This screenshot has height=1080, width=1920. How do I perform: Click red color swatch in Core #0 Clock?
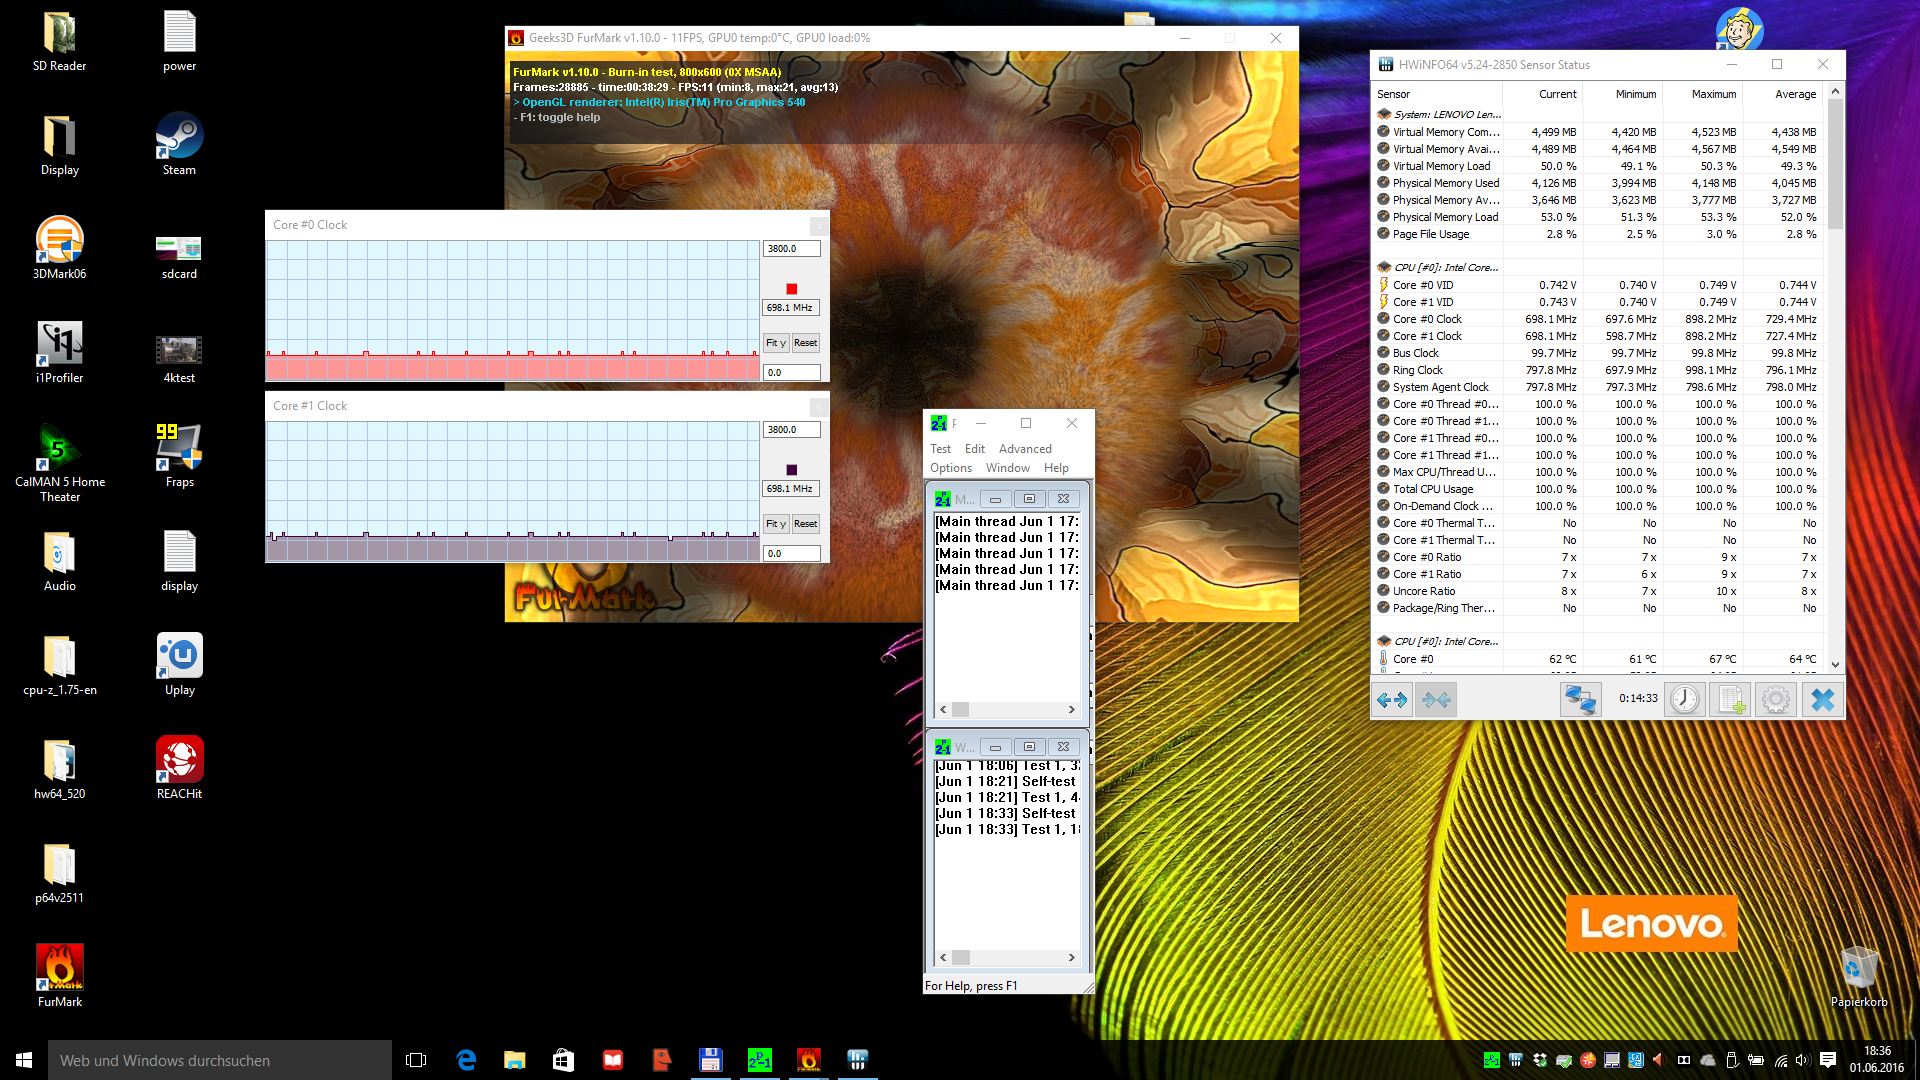792,289
